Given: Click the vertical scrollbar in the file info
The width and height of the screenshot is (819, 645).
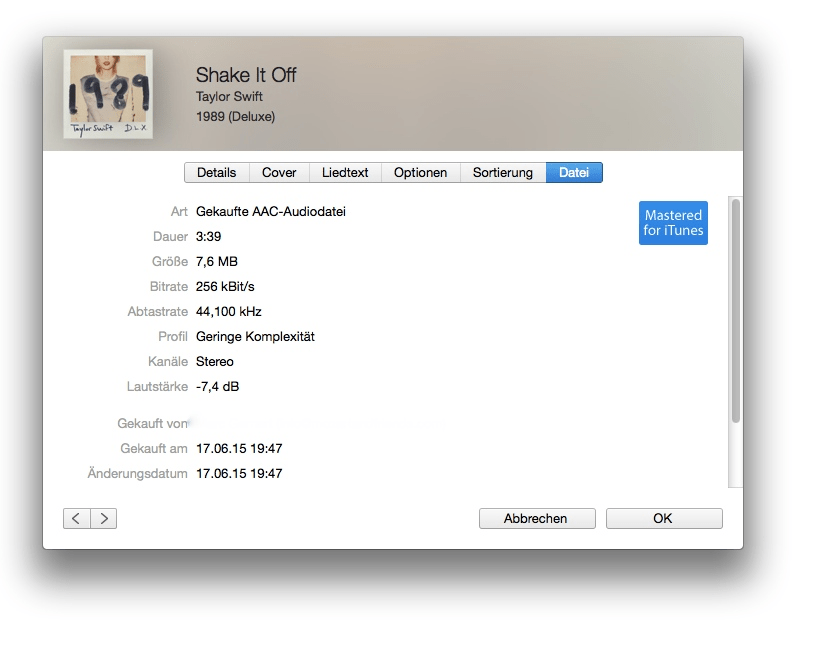Looking at the screenshot, I should pos(735,311).
